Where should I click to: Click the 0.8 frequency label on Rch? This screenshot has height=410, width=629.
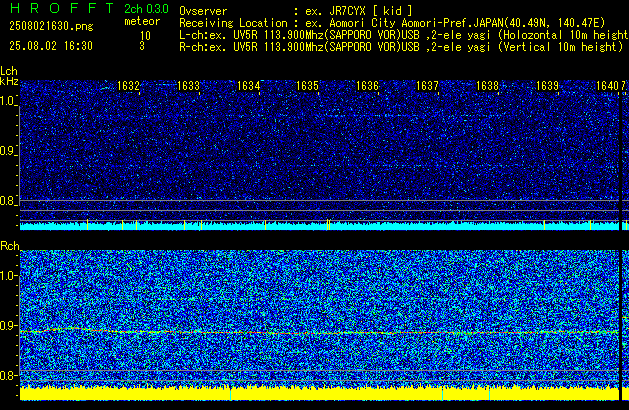(x=9, y=375)
